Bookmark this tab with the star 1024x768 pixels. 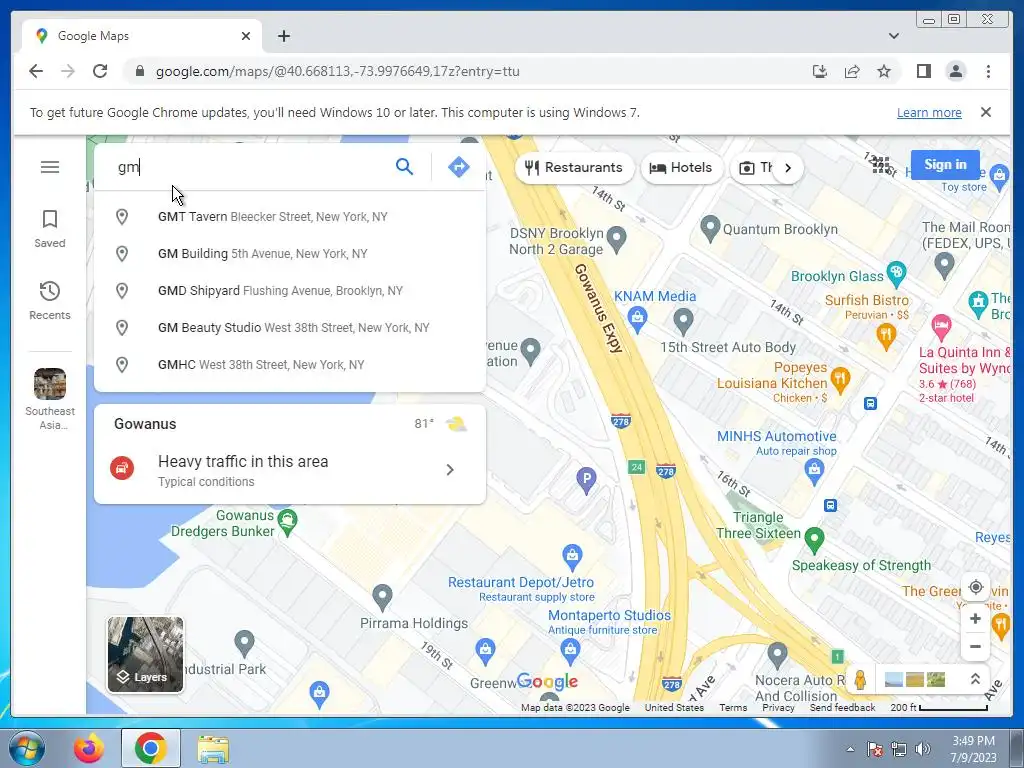tap(884, 71)
